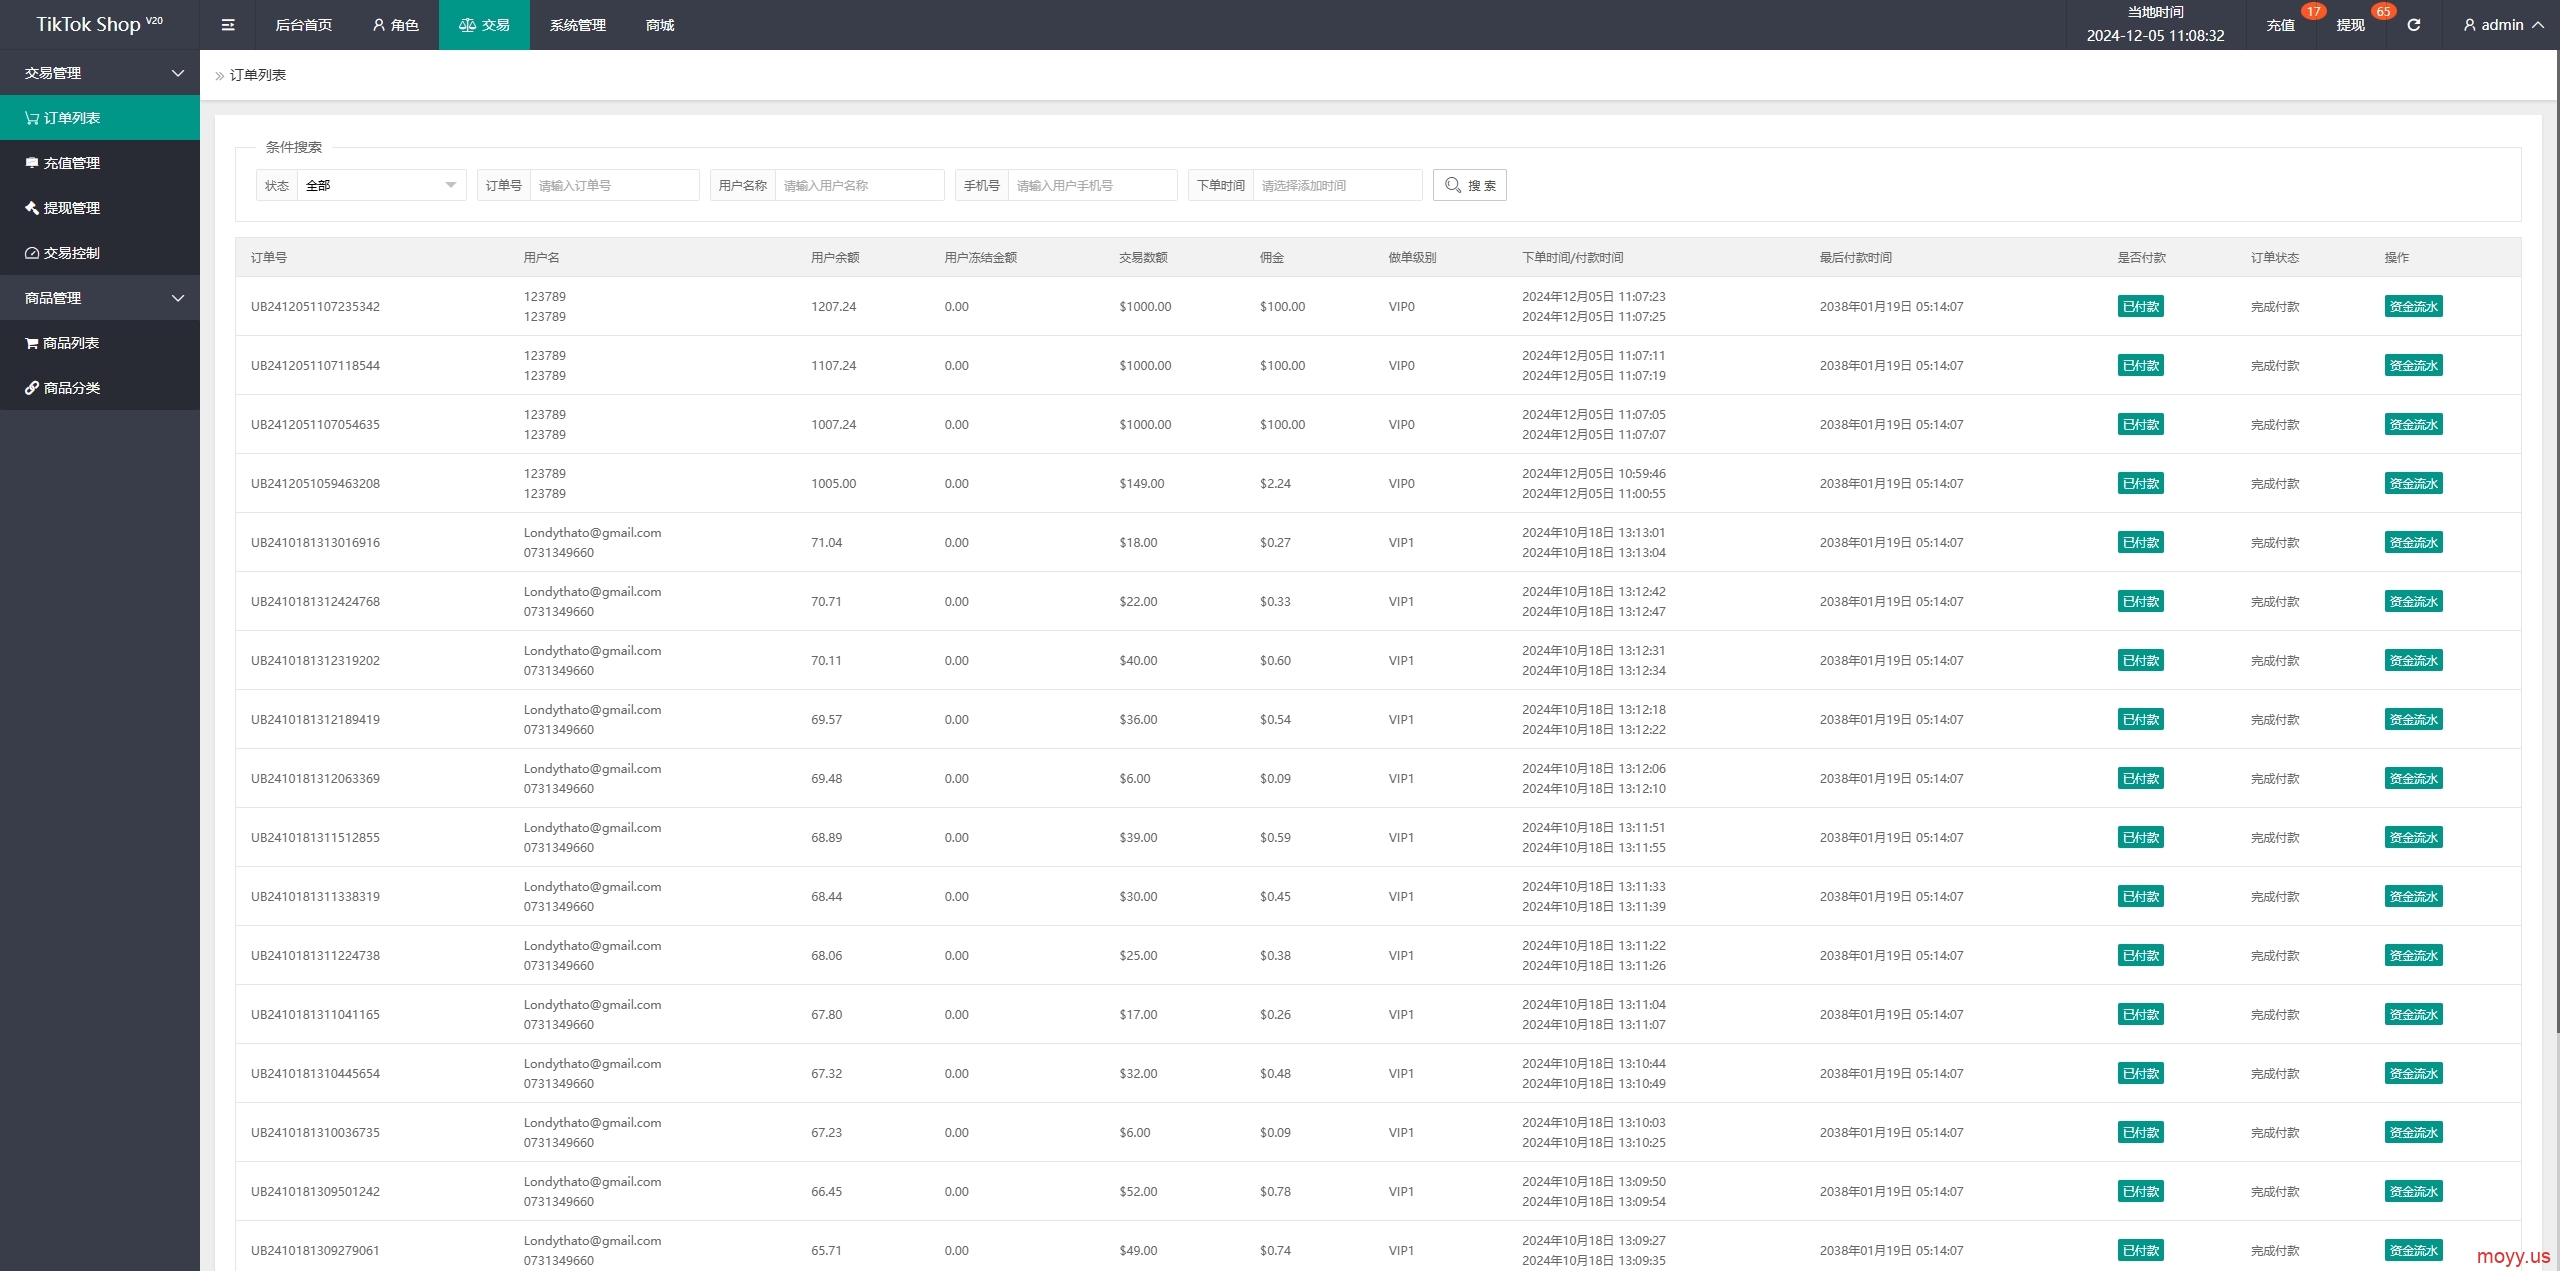Image resolution: width=2560 pixels, height=1271 pixels.
Task: Click the refresh icon in top bar
Action: (2414, 25)
